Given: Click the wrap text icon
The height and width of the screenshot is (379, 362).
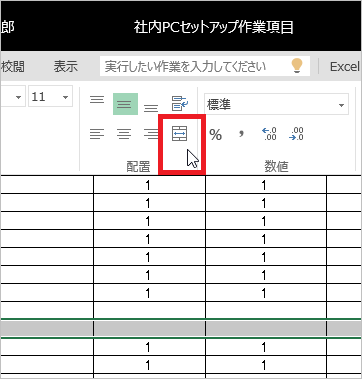Looking at the screenshot, I should click(180, 103).
